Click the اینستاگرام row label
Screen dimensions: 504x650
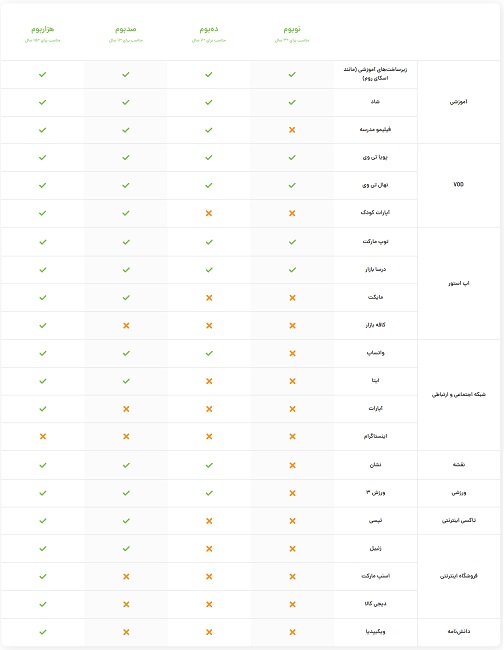tap(376, 437)
